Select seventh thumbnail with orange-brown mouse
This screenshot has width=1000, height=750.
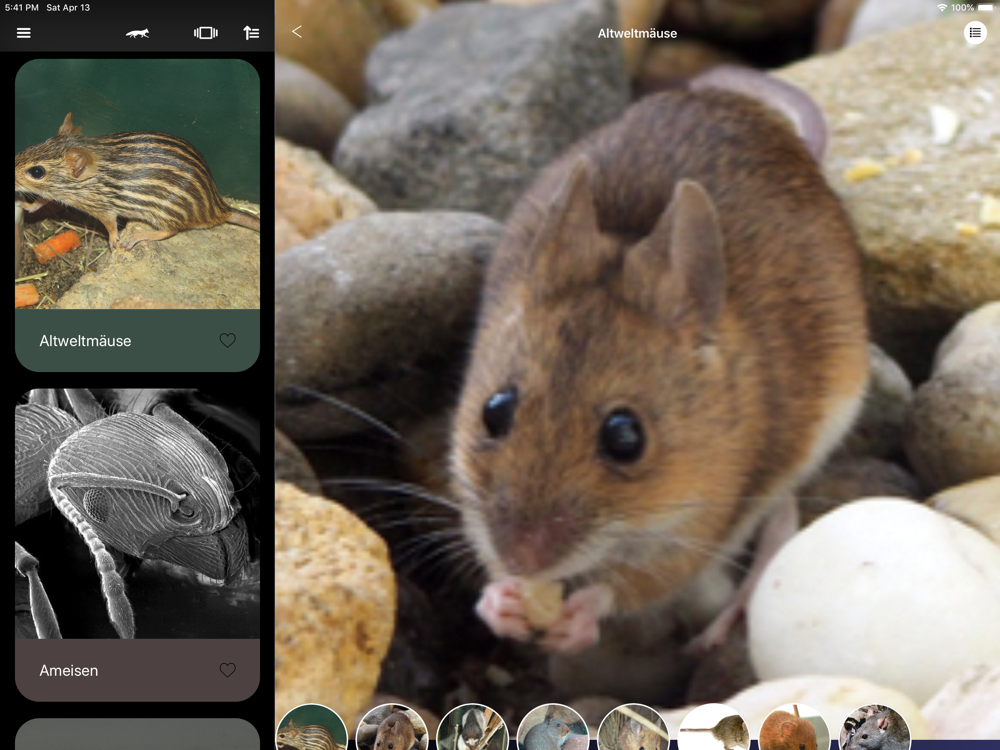(x=794, y=728)
